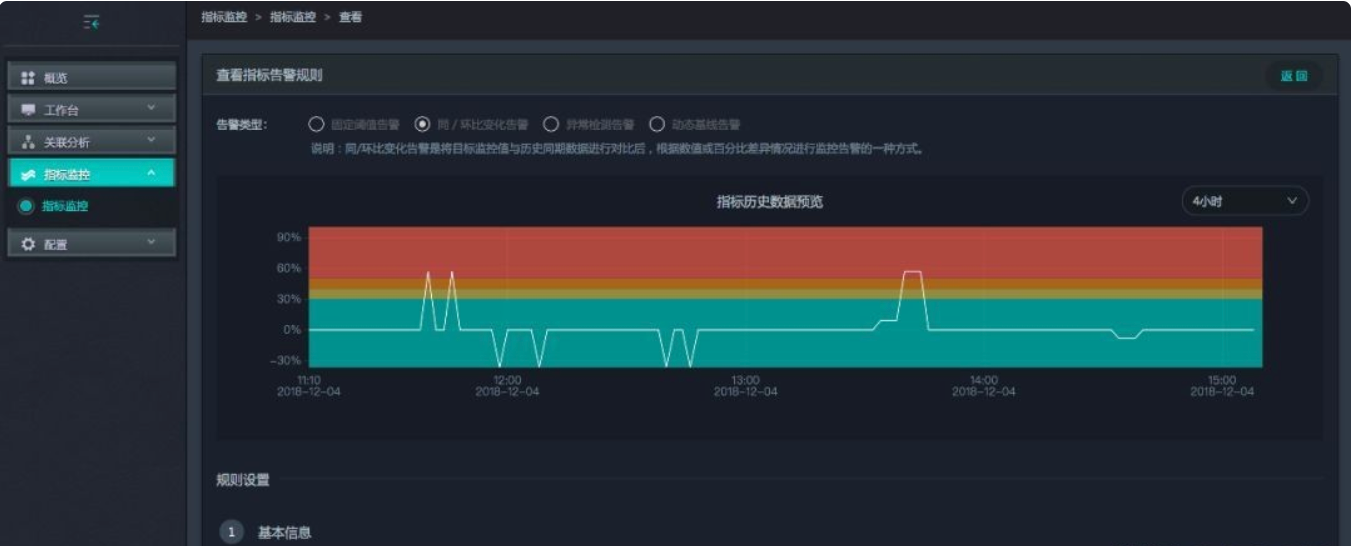Viewport: 1352px width, 546px height.
Task: Click the 指标监控 chart icon in sidebar
Action: click(28, 174)
